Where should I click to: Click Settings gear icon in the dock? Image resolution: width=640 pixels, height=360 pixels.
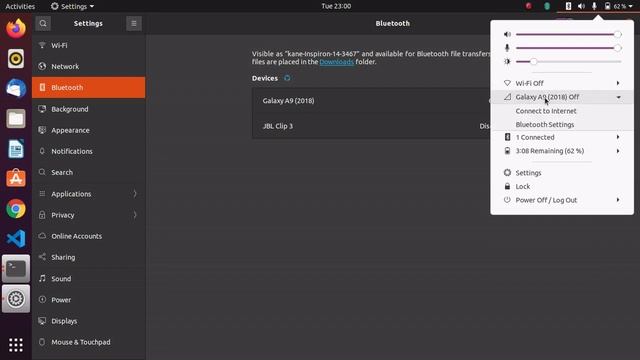[16, 299]
